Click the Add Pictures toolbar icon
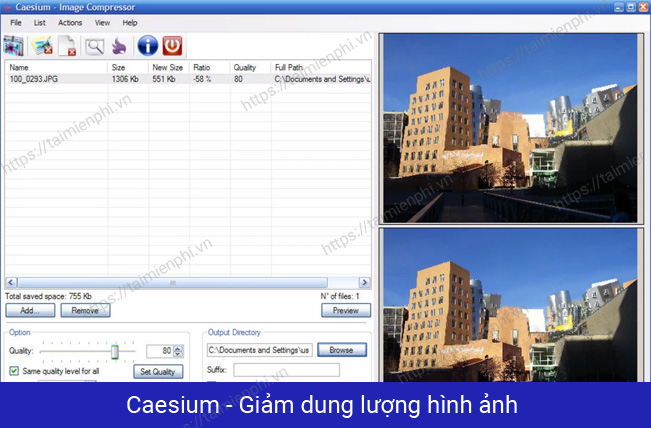The image size is (651, 428). (x=13, y=46)
